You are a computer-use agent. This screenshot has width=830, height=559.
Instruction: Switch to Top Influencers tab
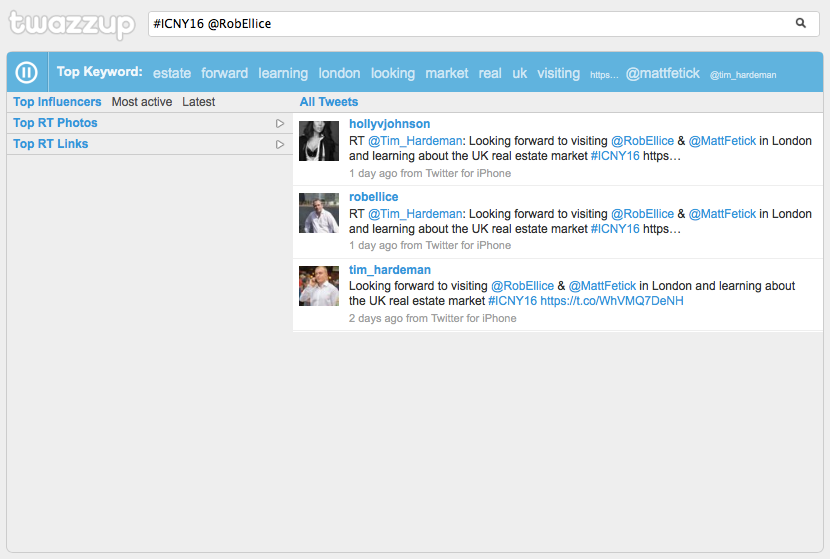(x=57, y=102)
